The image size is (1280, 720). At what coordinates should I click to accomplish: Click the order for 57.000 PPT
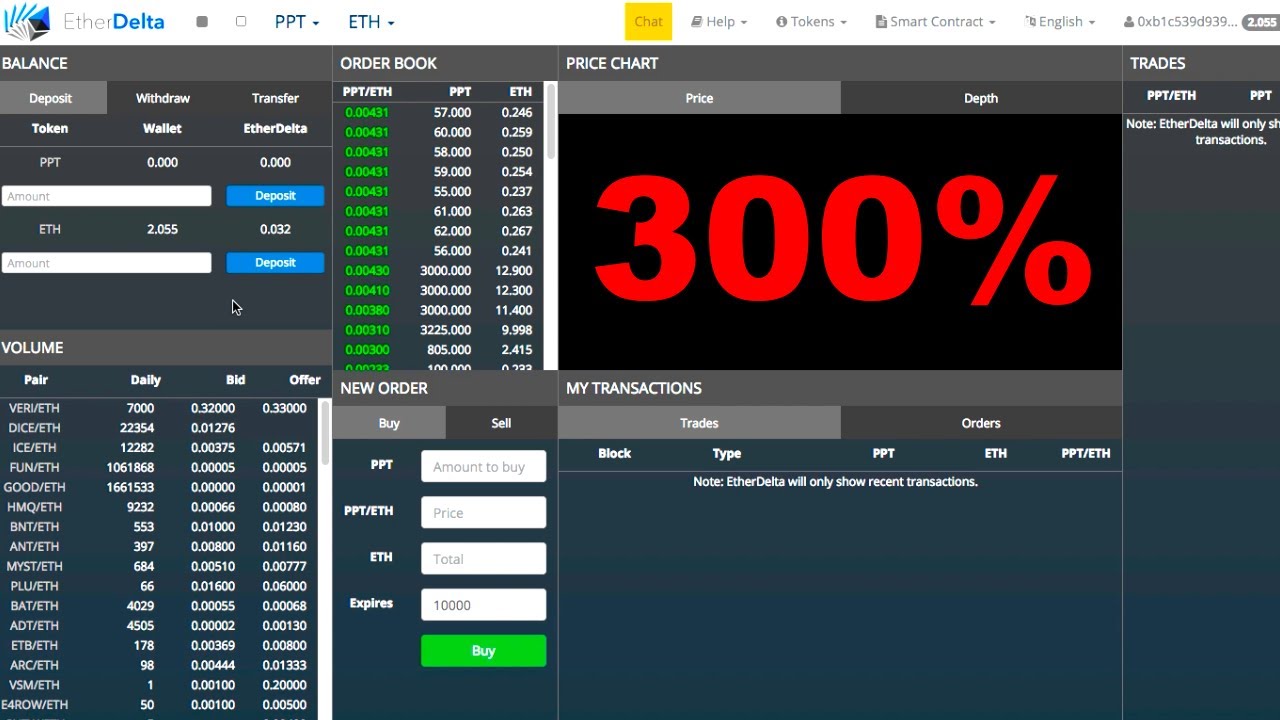coord(438,113)
